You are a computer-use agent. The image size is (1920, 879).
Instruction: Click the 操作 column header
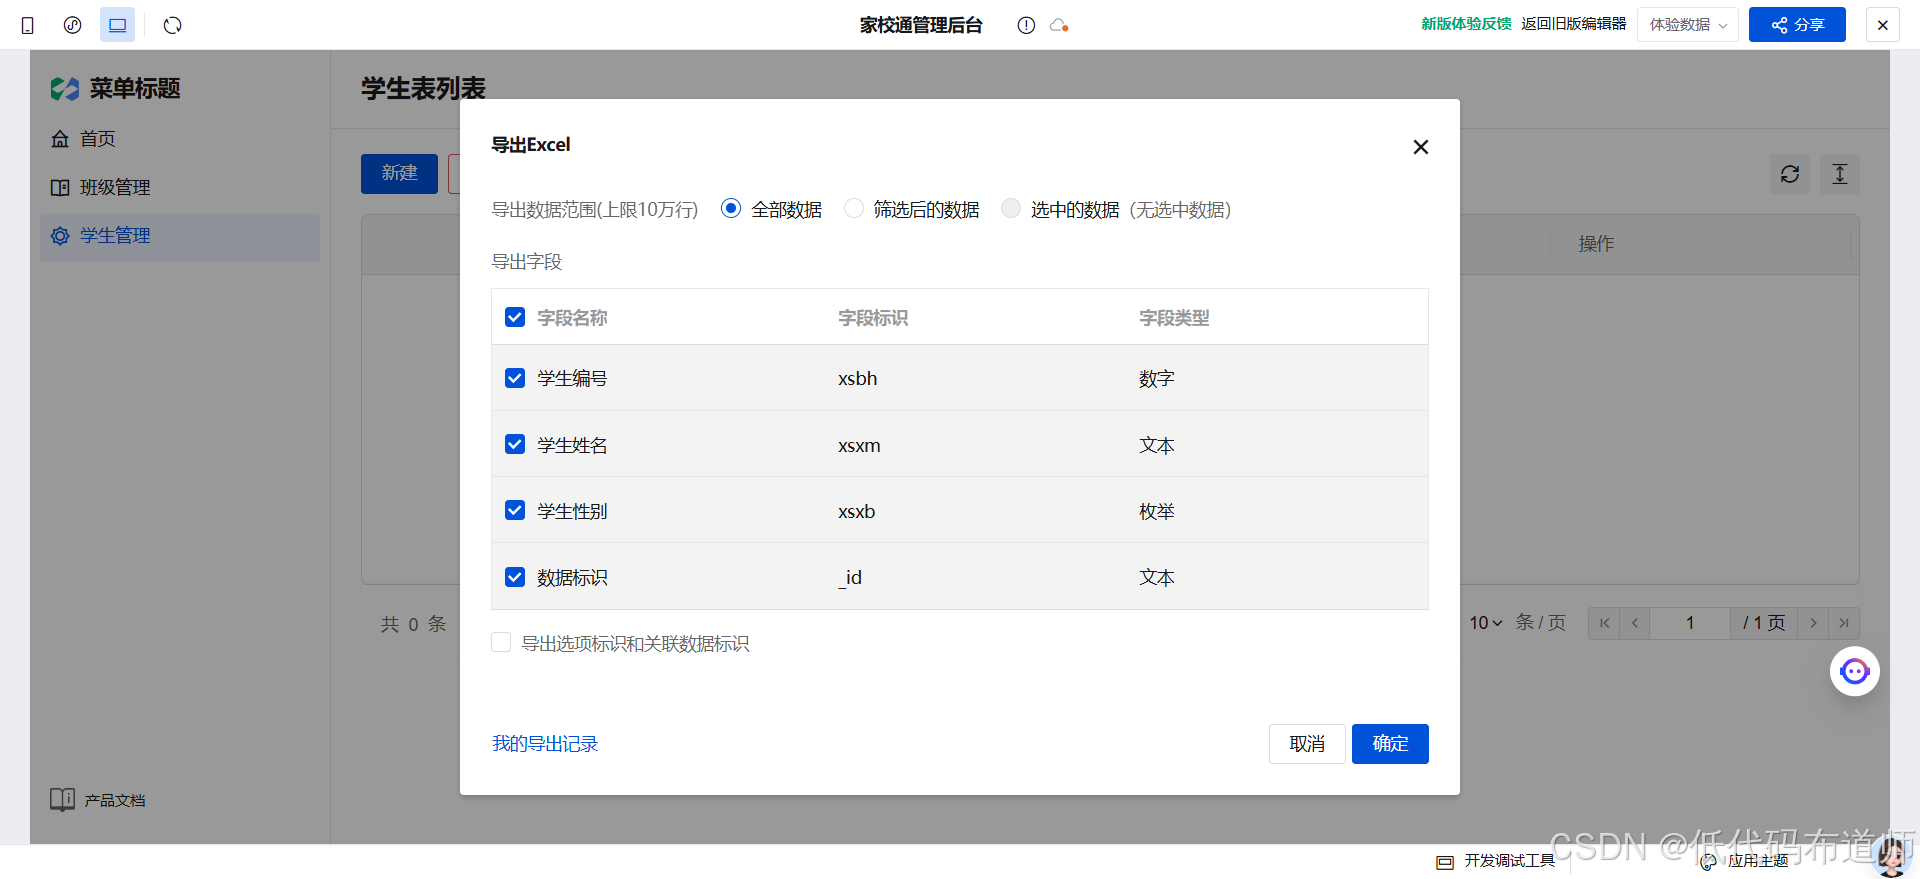[1596, 244]
